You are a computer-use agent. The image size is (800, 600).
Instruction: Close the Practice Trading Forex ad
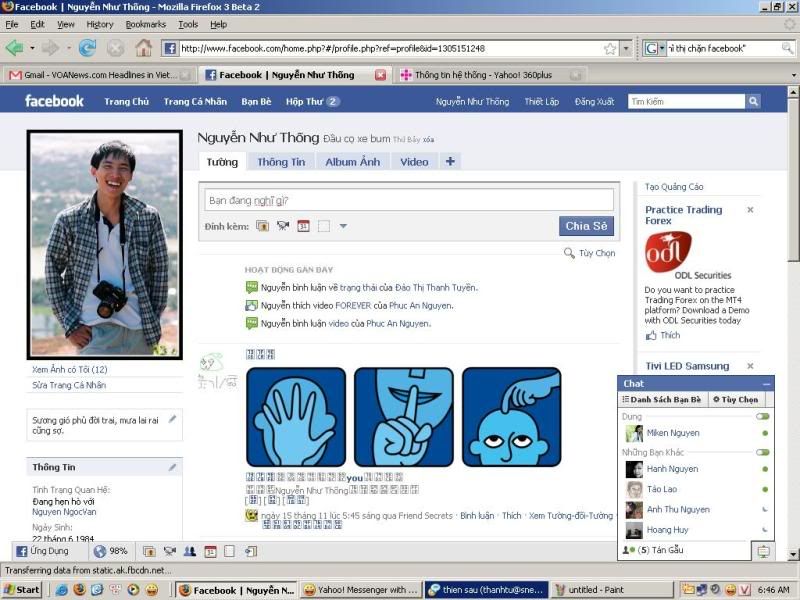tap(750, 210)
